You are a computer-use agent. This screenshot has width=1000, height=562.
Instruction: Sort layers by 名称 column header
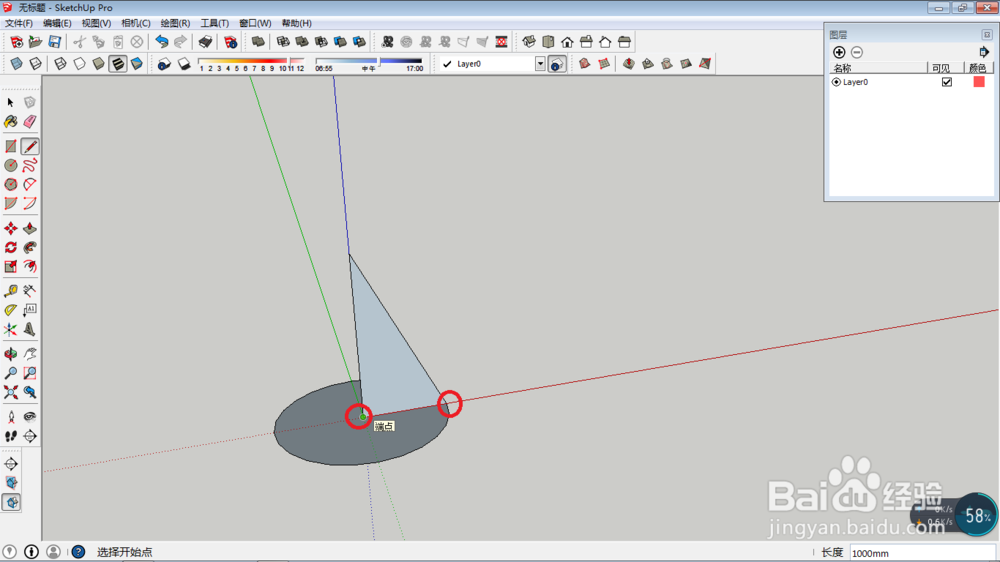pyautogui.click(x=878, y=68)
